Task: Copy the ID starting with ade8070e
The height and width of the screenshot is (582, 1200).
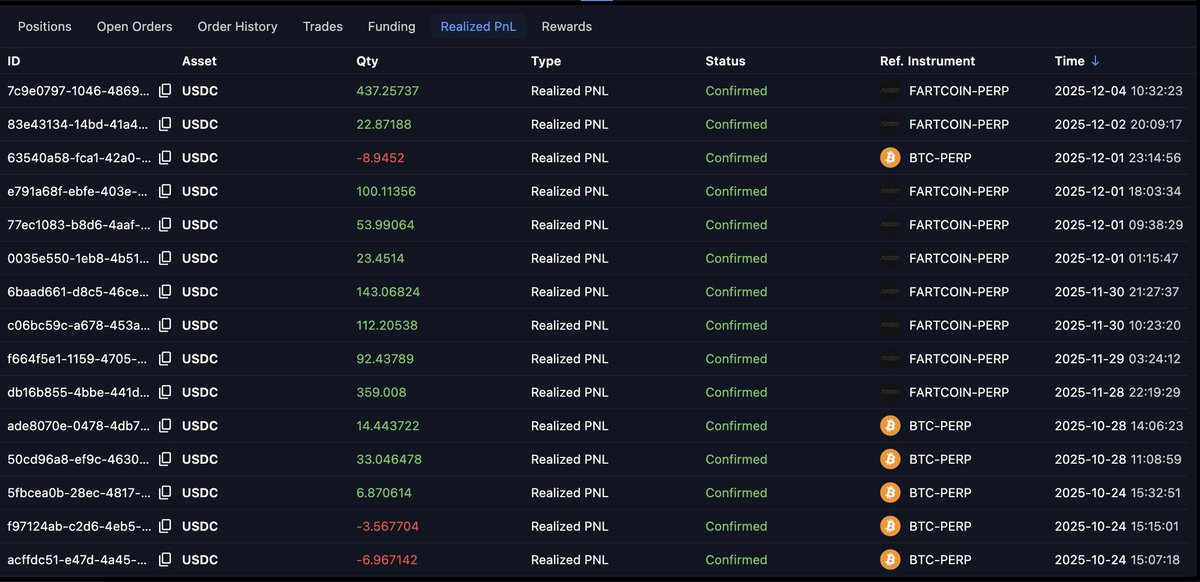Action: pyautogui.click(x=165, y=426)
